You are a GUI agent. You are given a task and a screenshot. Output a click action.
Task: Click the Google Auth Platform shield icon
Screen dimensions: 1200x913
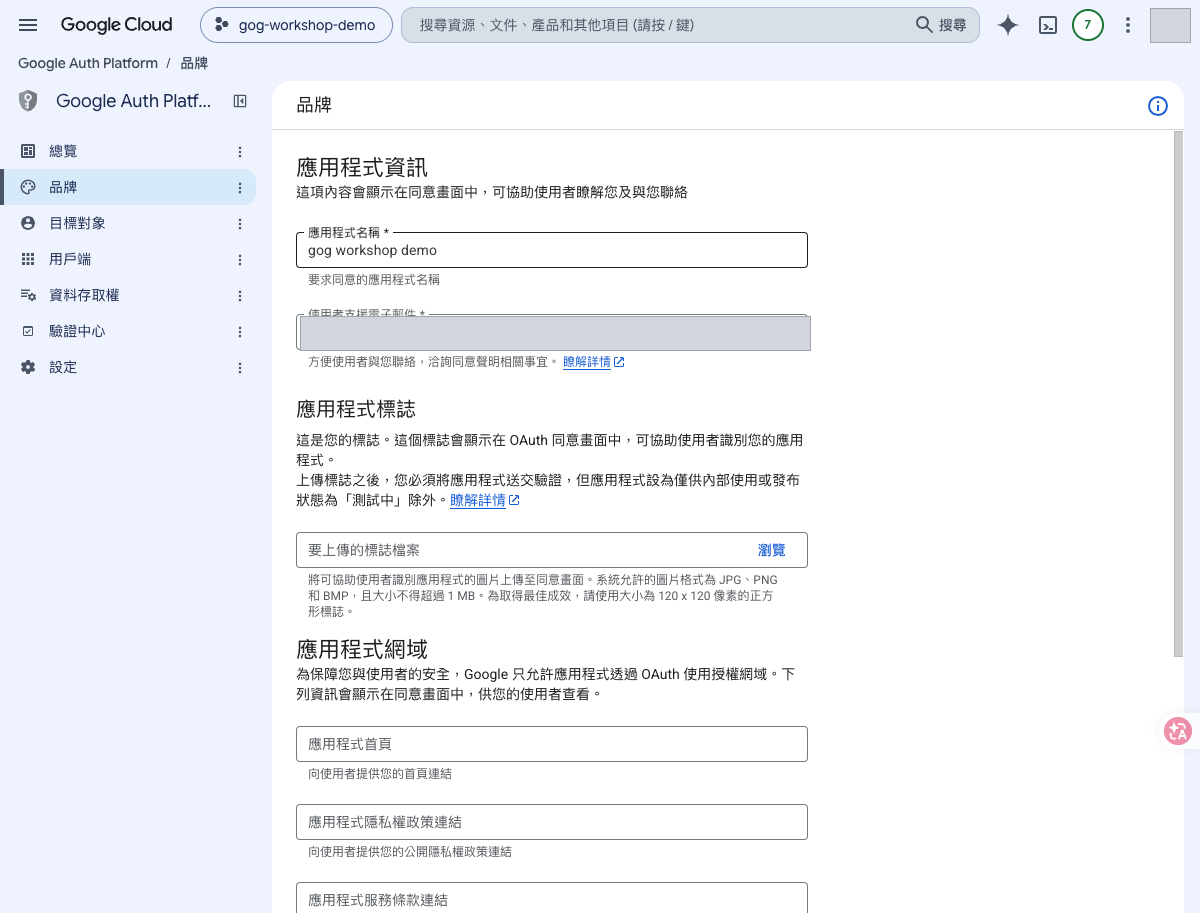[28, 100]
